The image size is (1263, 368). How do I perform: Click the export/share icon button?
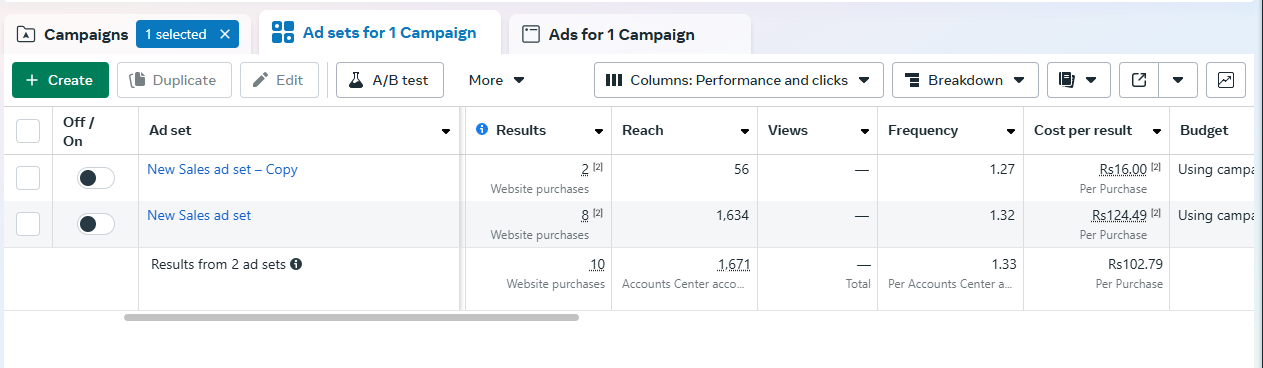click(x=1139, y=80)
